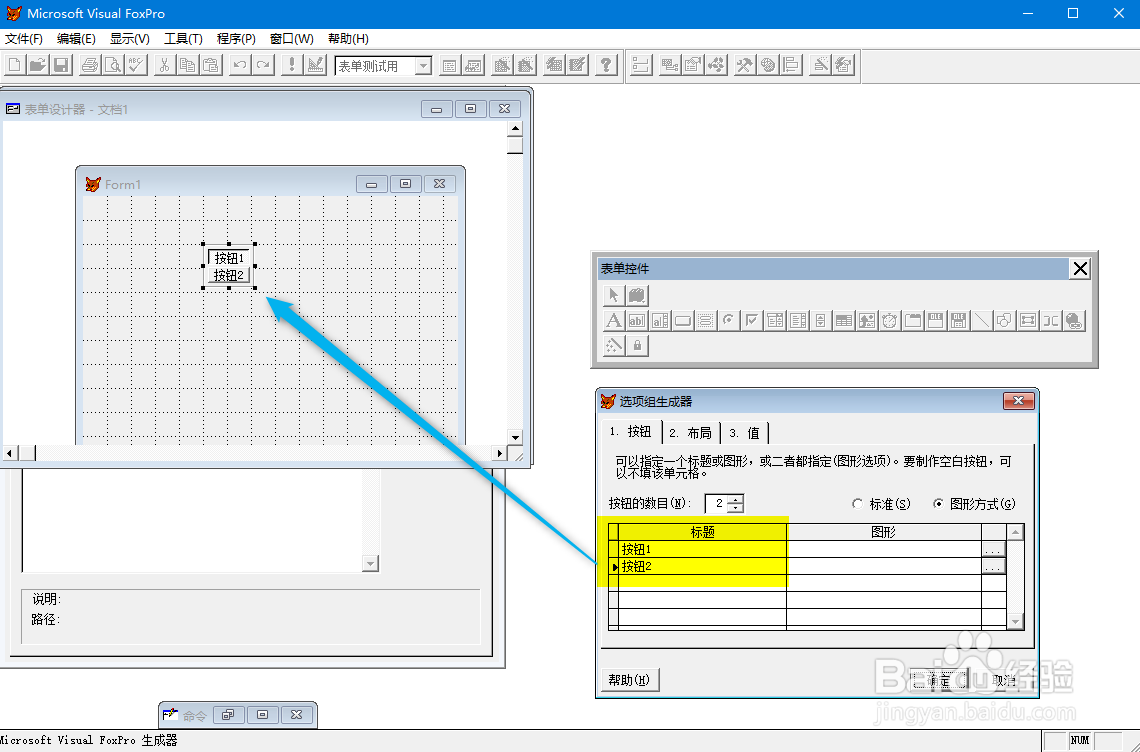Select the Command Group control tool
This screenshot has width=1140, height=752.
(x=705, y=321)
